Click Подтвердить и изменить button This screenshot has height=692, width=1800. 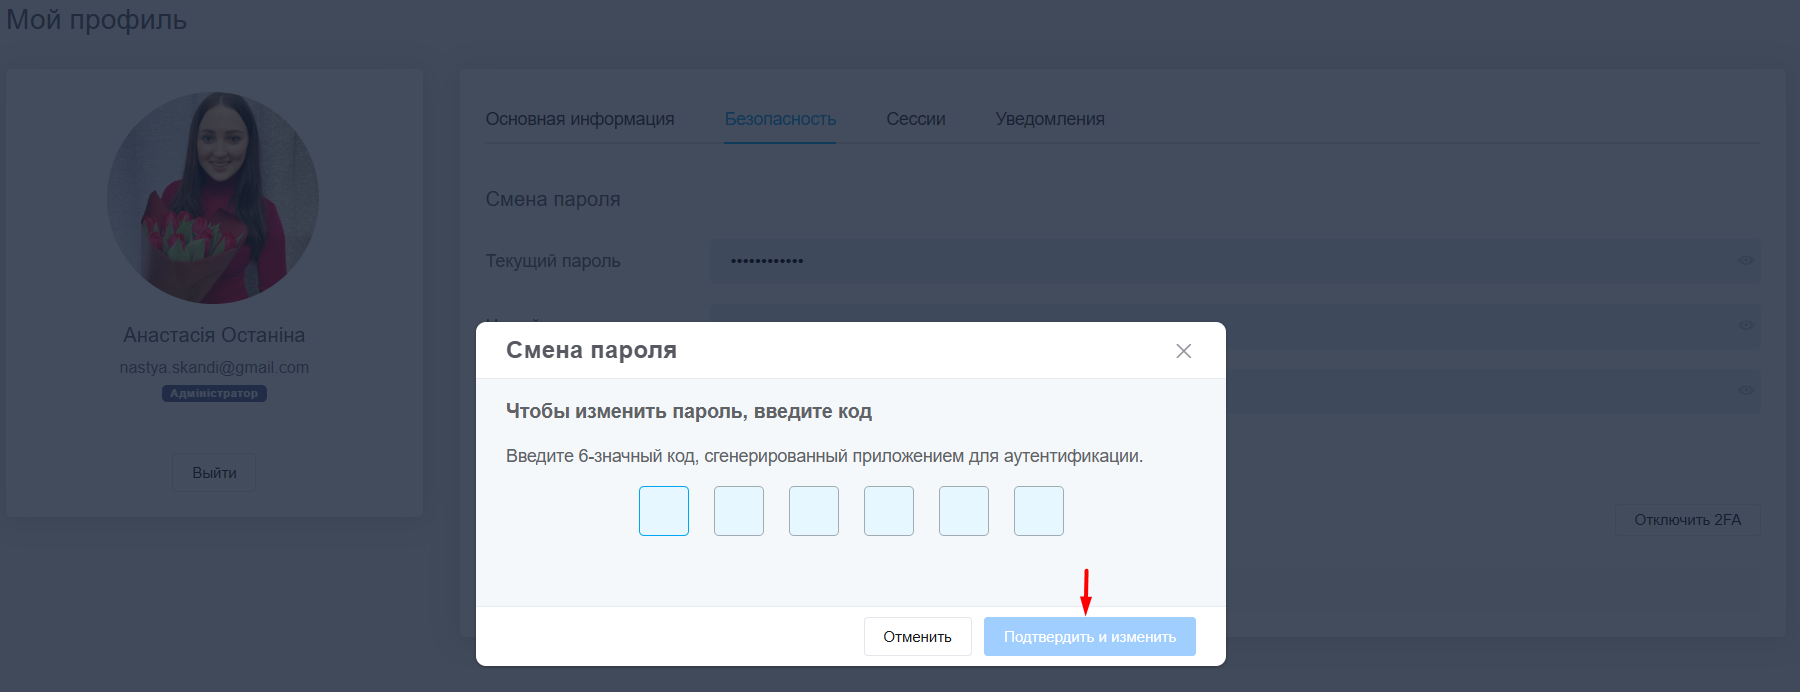pyautogui.click(x=1089, y=637)
